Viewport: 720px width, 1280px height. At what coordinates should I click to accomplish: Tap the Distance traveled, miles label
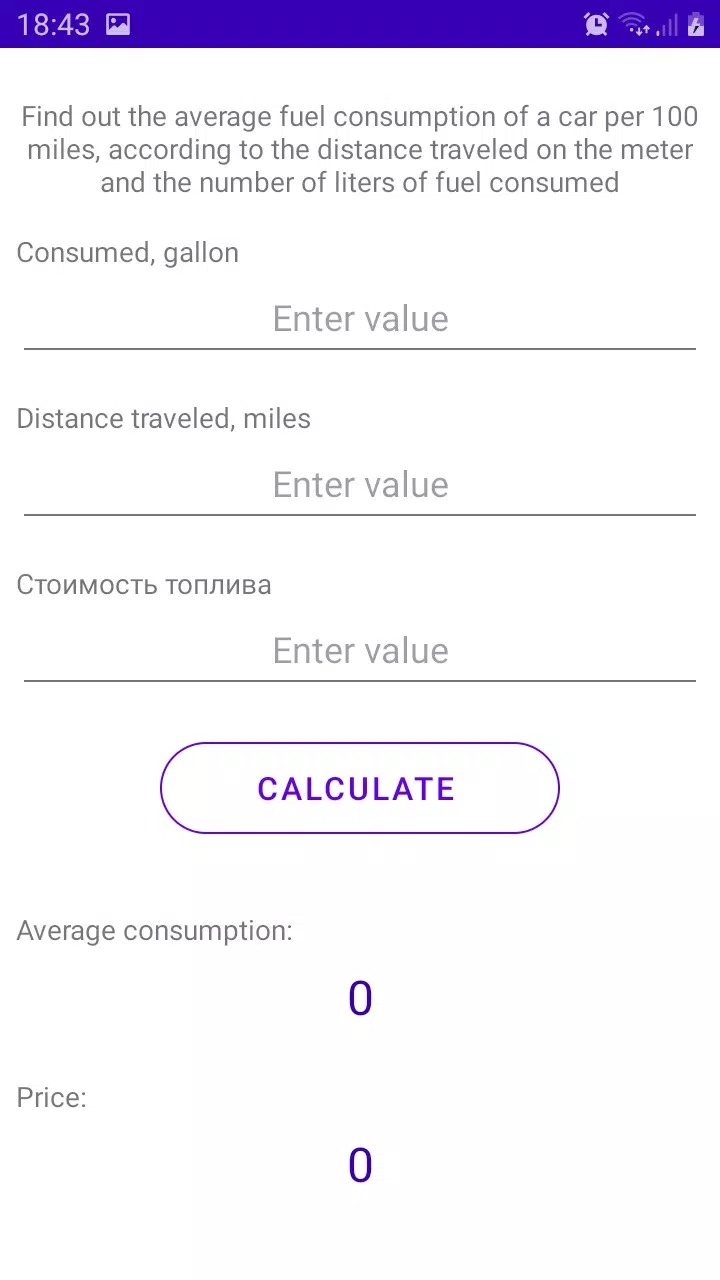pyautogui.click(x=164, y=419)
